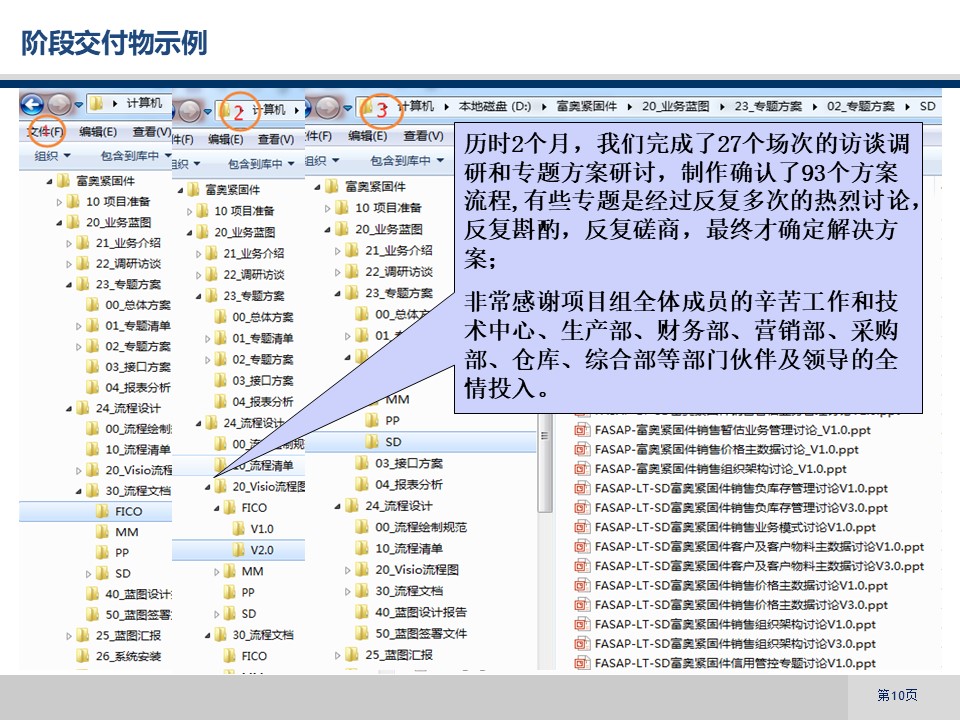Select the 40_蓝图设计报告 folder

click(x=420, y=612)
